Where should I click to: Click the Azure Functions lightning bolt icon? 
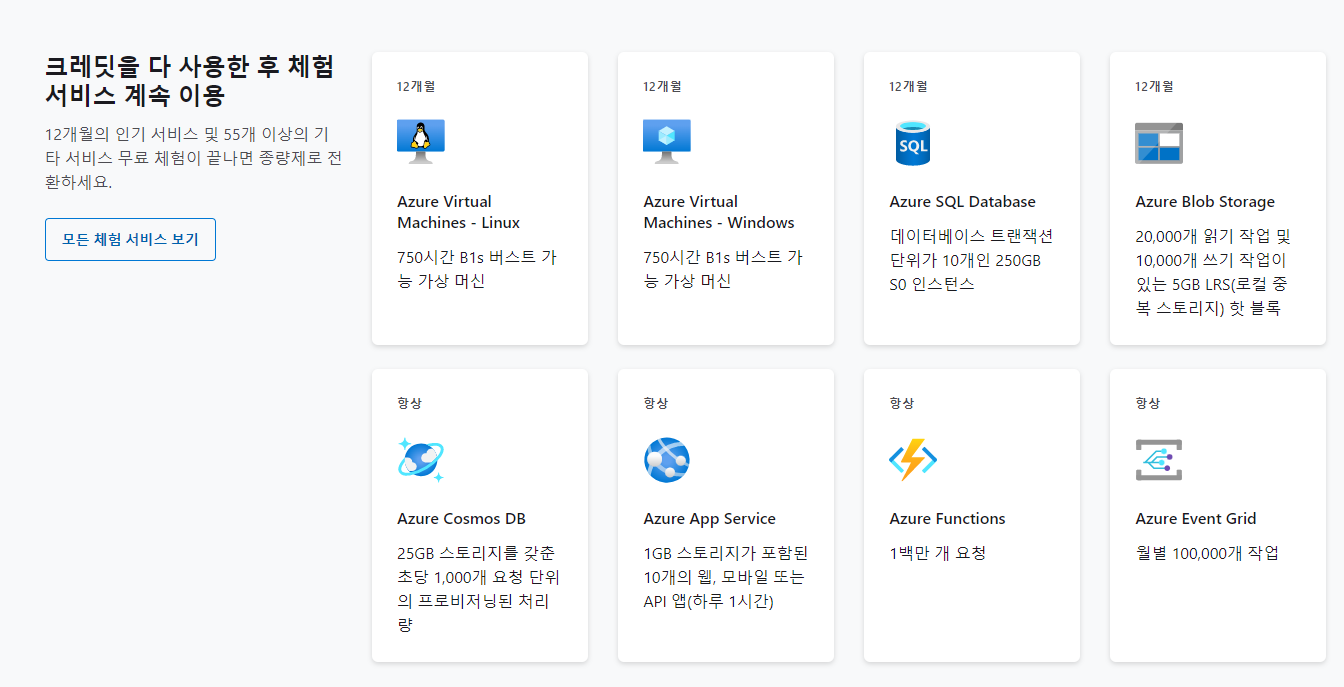coord(913,460)
